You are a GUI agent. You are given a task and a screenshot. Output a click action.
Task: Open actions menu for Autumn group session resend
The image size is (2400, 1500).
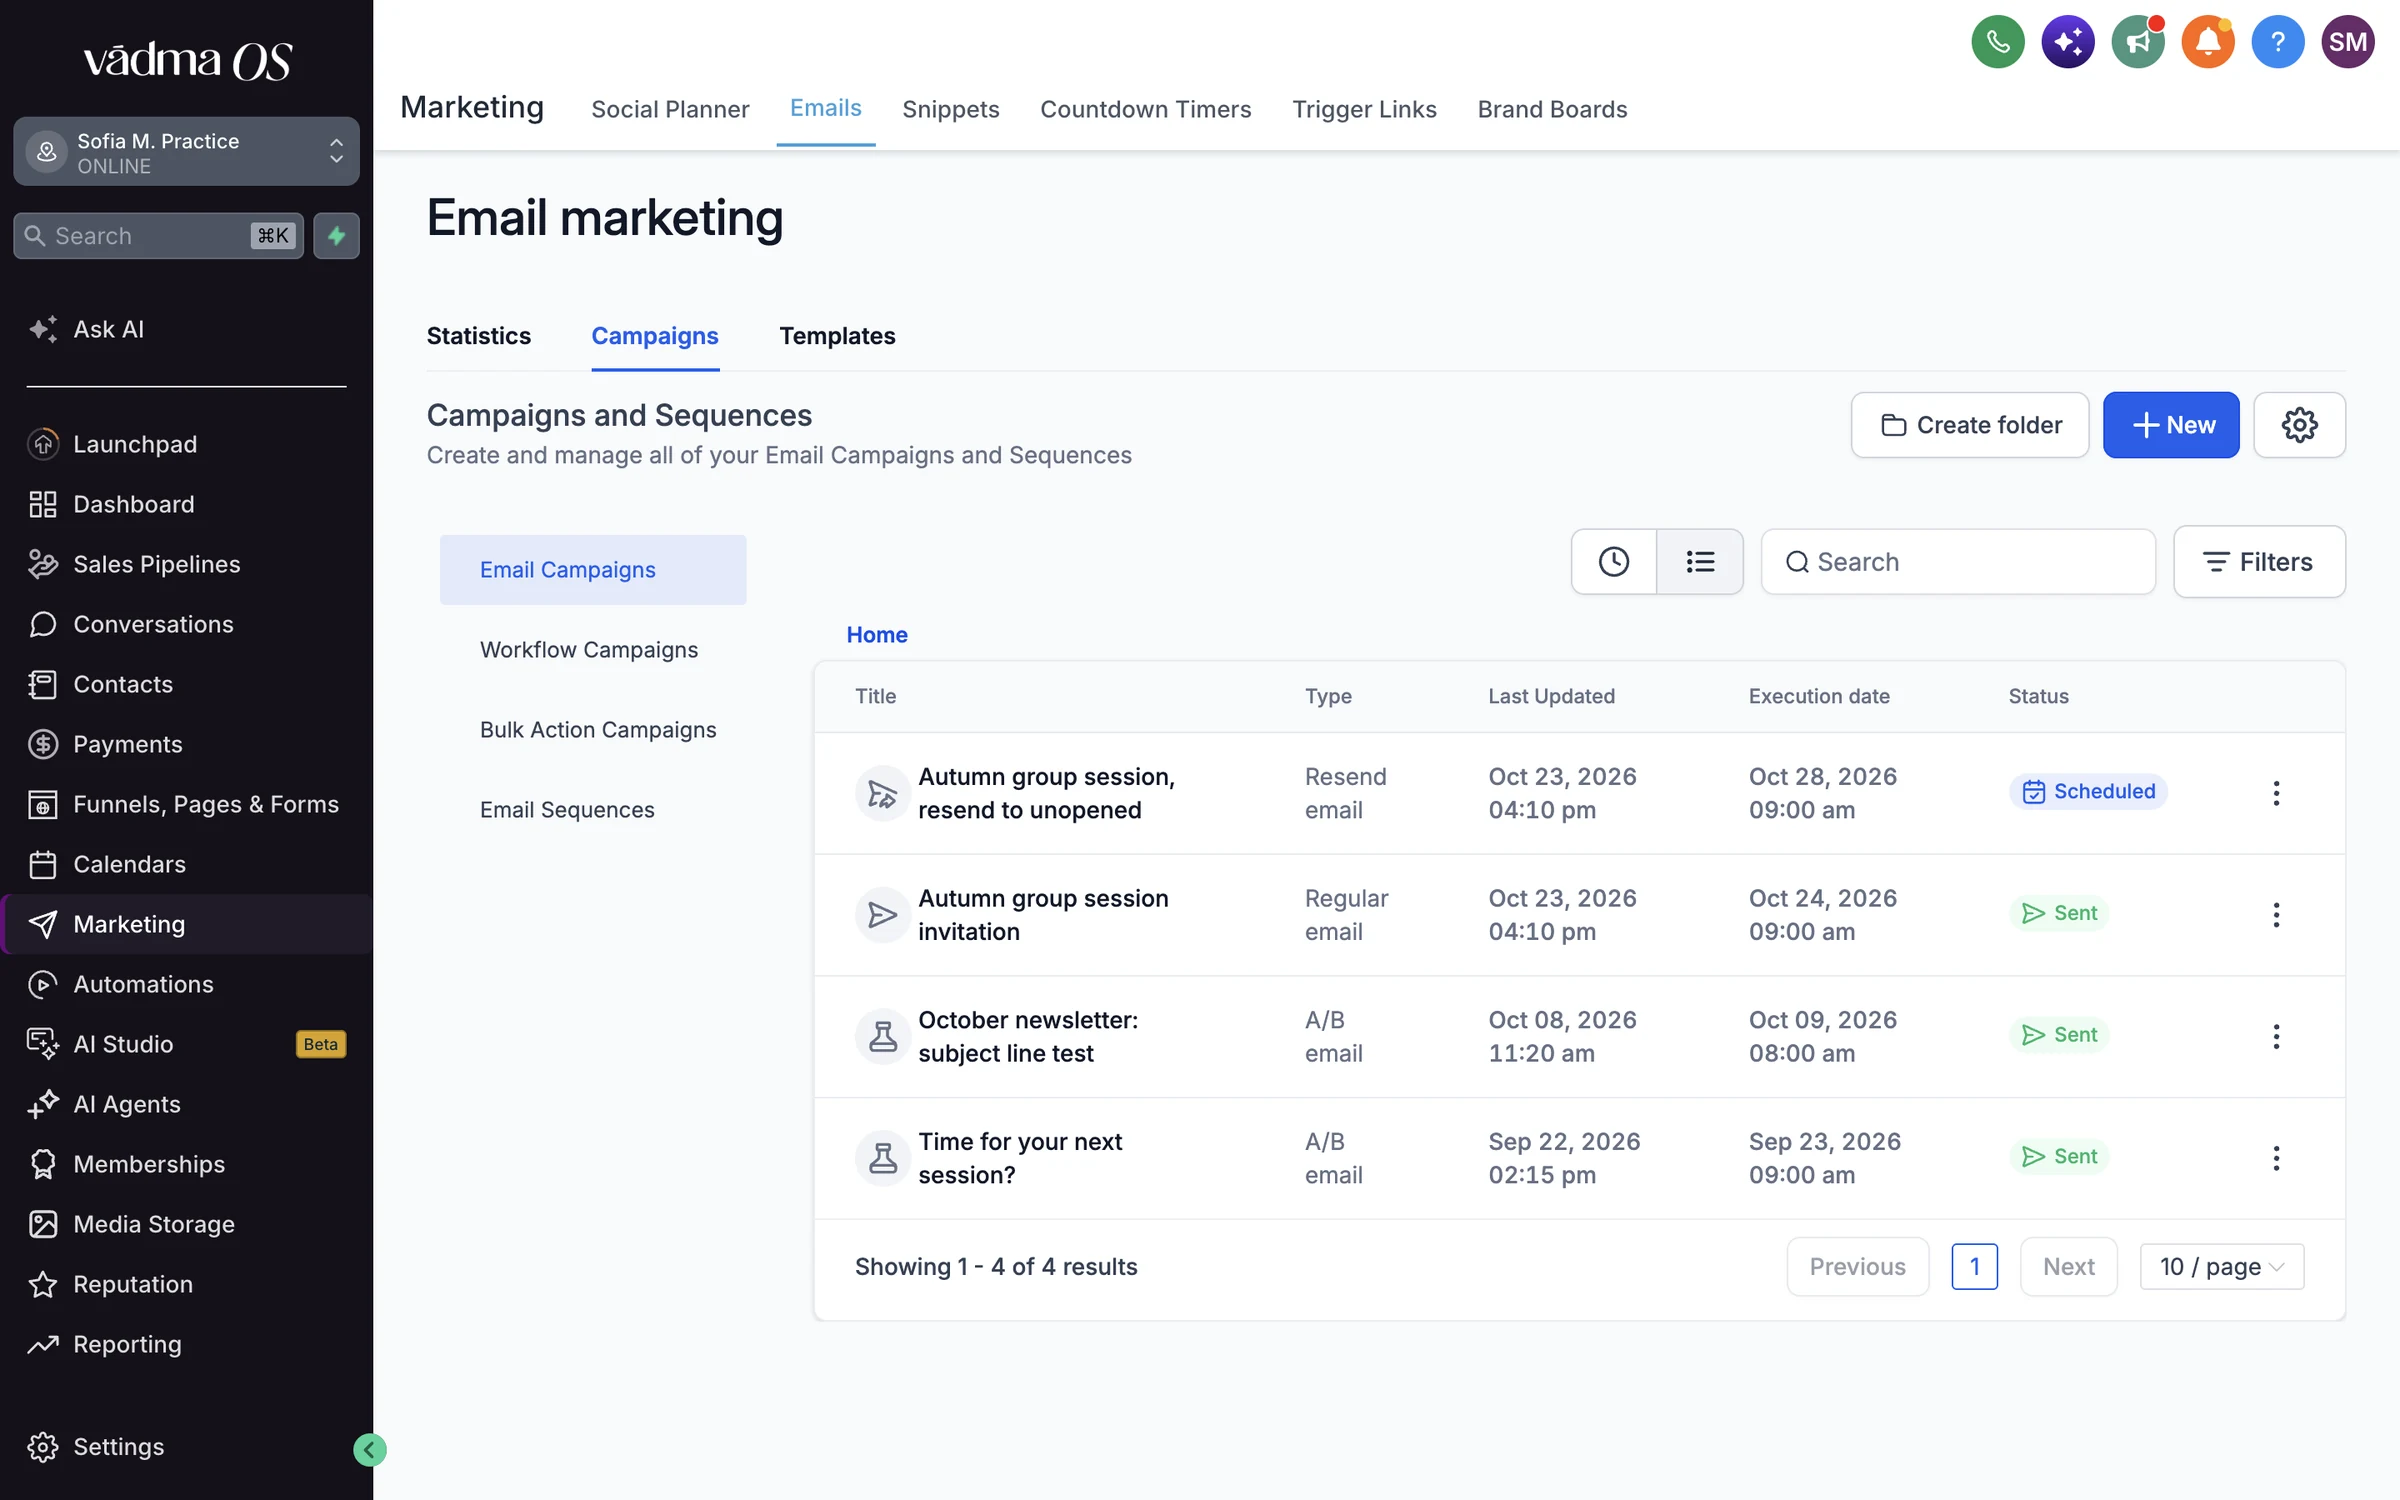[x=2276, y=793]
